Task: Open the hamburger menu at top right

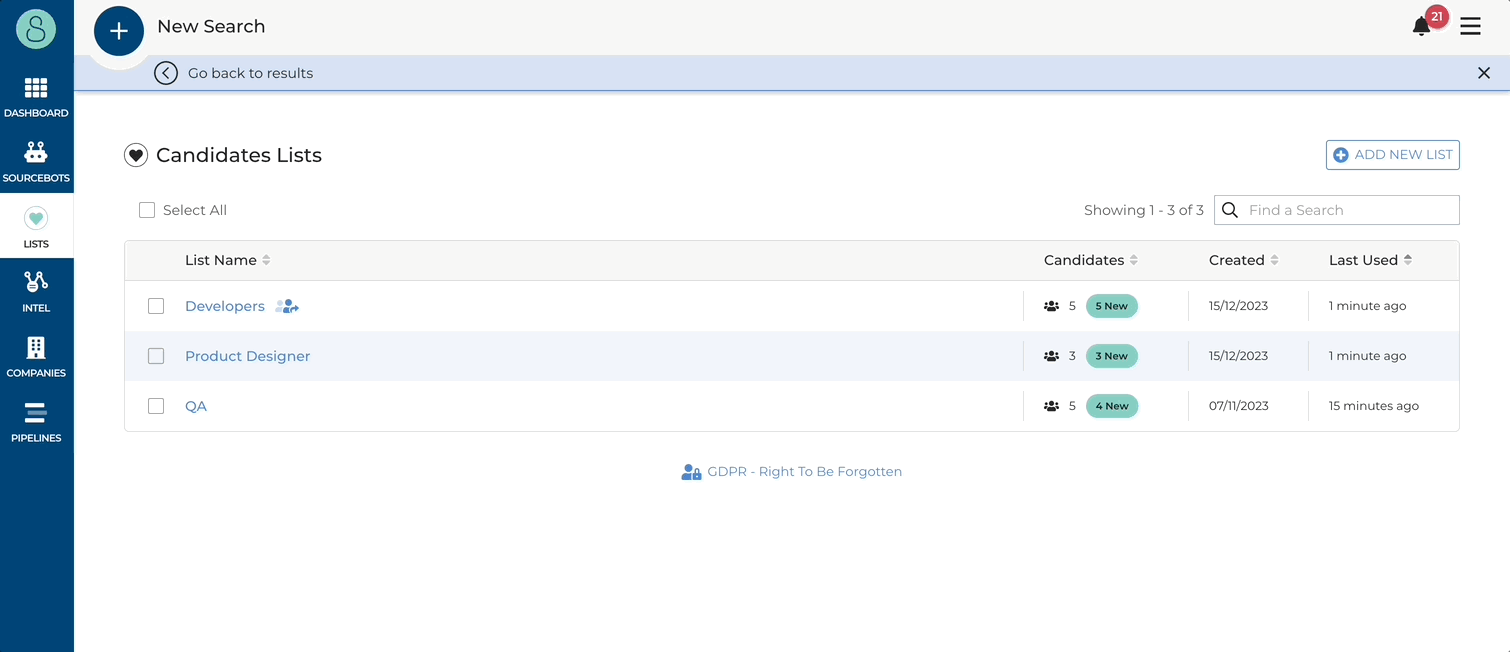Action: [1470, 26]
